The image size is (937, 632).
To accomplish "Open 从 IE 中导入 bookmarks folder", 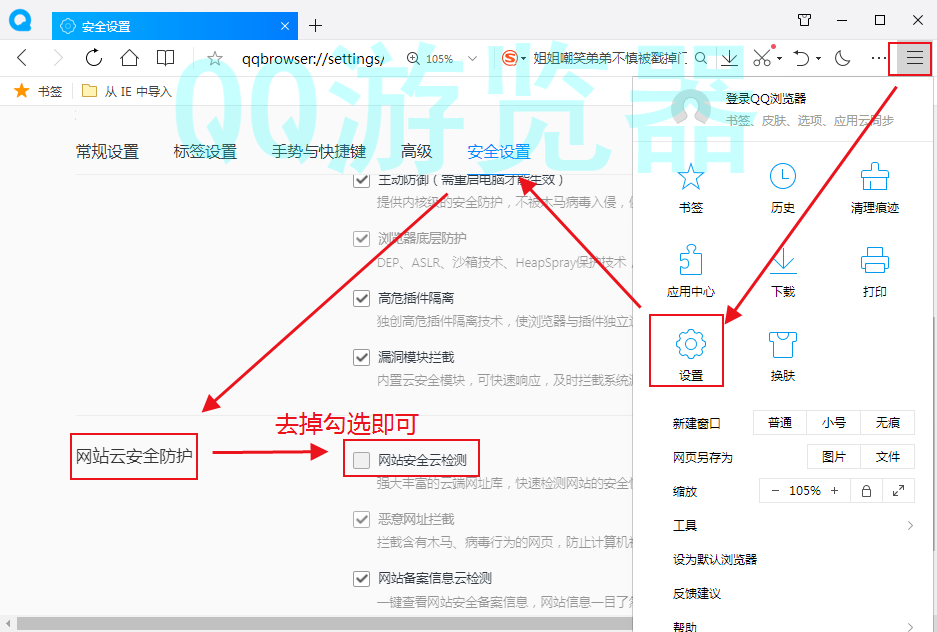I will pyautogui.click(x=127, y=91).
